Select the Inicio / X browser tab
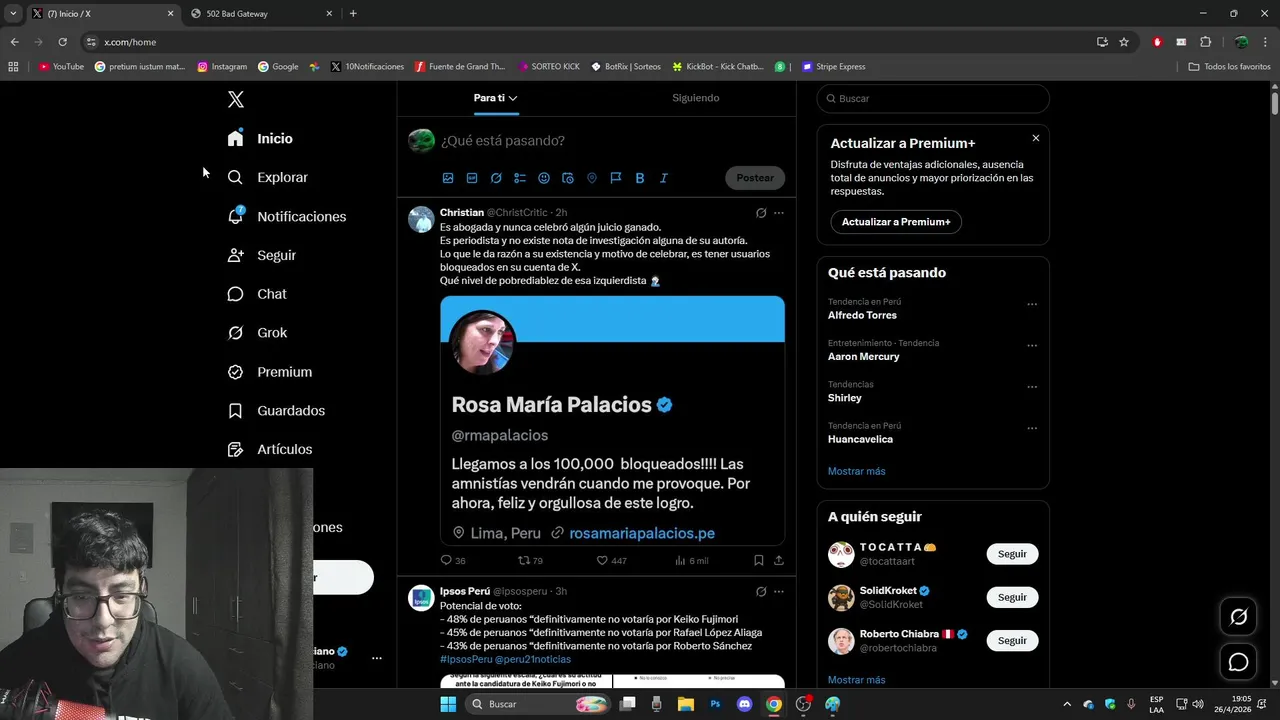1280x720 pixels. point(102,14)
